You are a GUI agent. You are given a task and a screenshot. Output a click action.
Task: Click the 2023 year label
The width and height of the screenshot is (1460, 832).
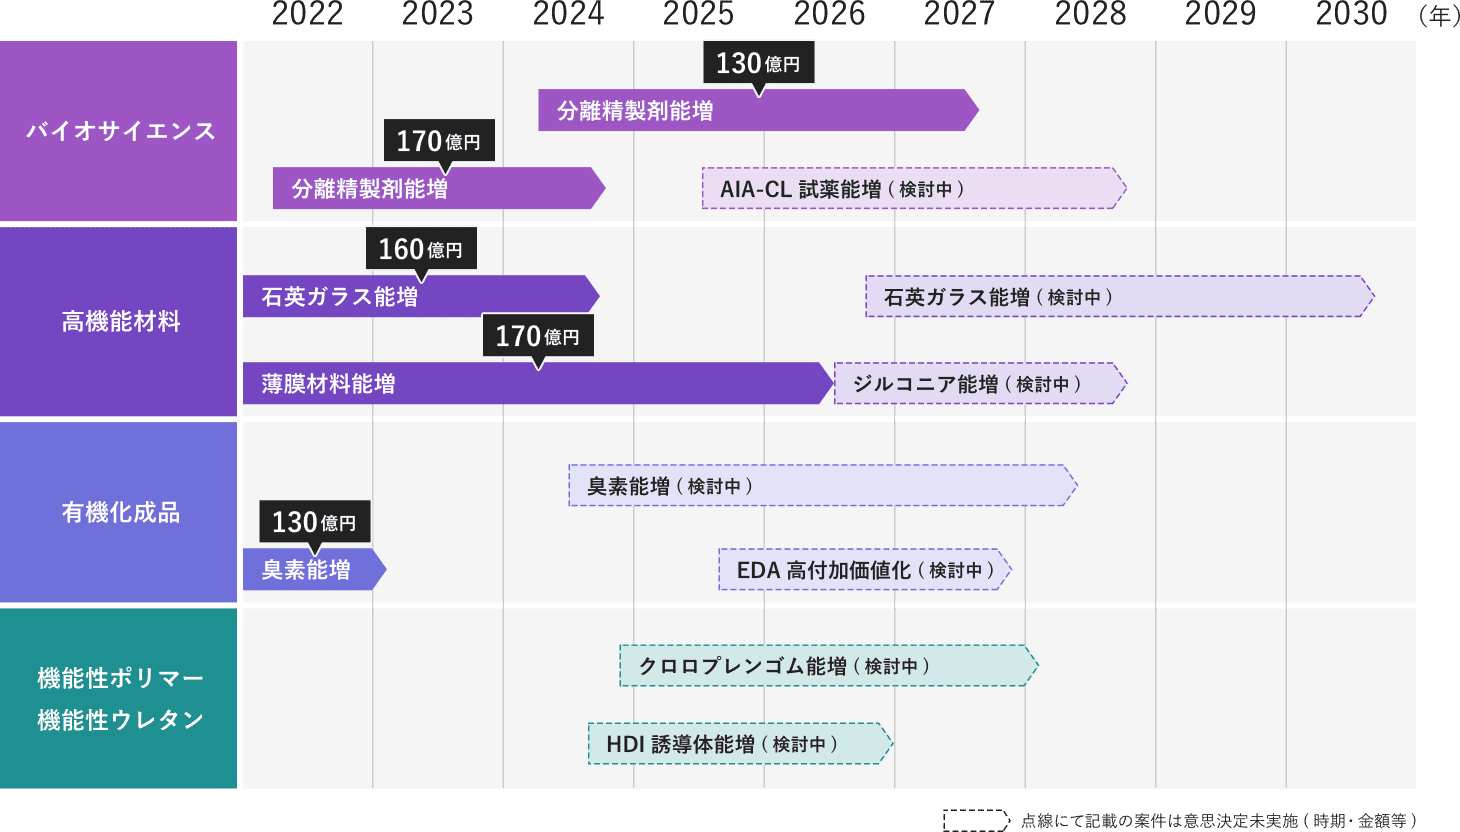(437, 14)
